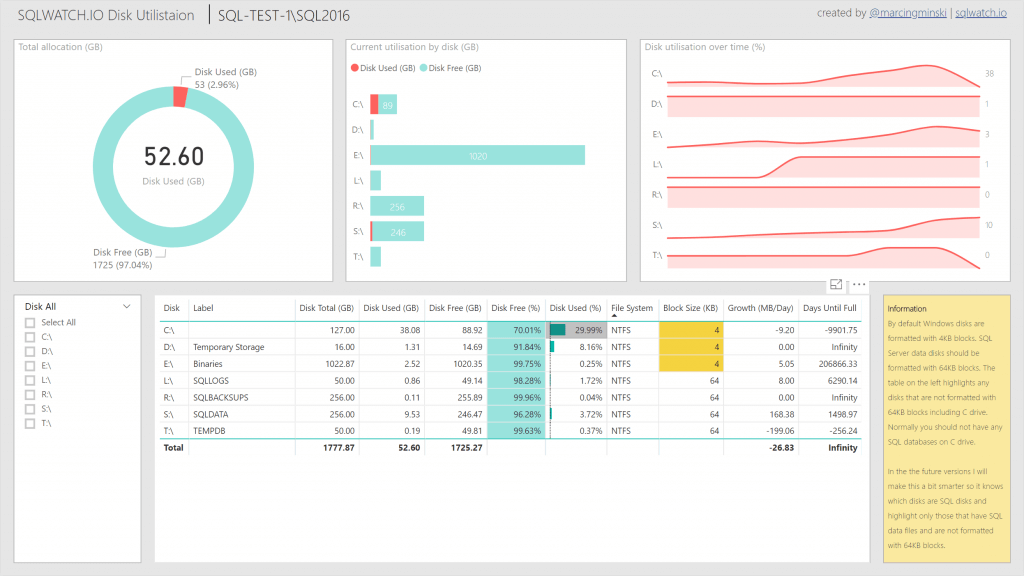Check the T:\ drive checkbox
The width and height of the screenshot is (1024, 576).
click(28, 423)
